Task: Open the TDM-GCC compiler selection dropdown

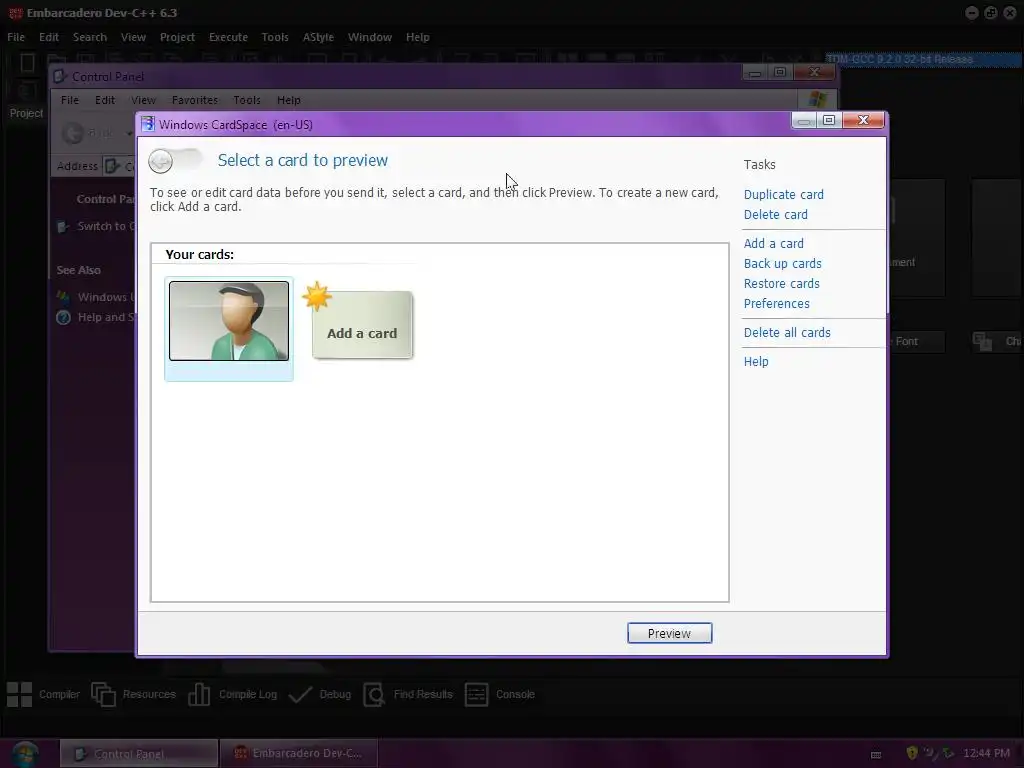Action: click(923, 59)
